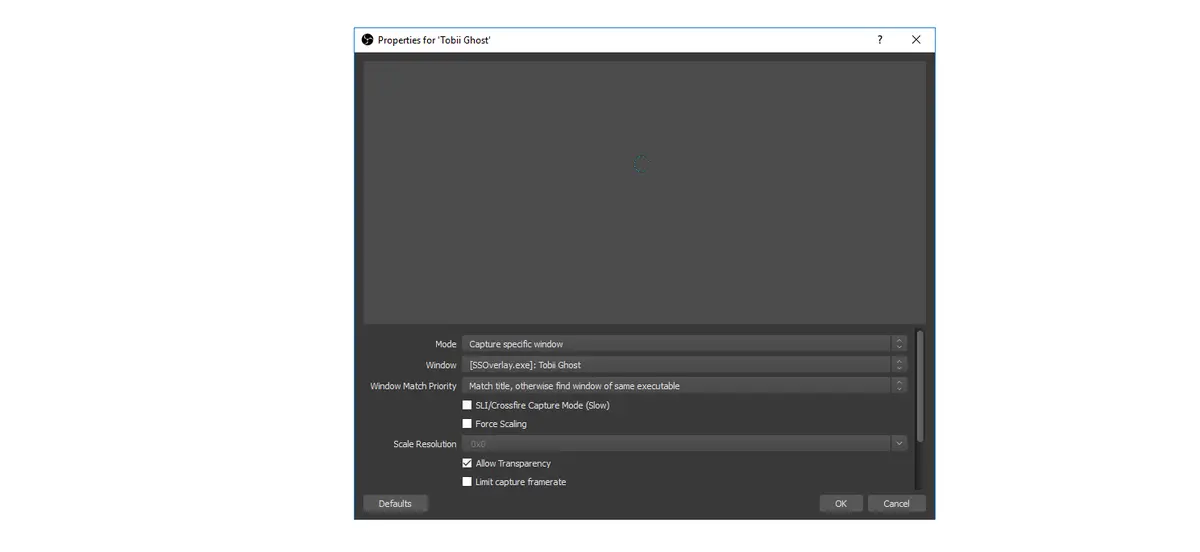The image size is (1200, 552).
Task: Disable the Allow Transparency checkbox
Action: [x=467, y=463]
